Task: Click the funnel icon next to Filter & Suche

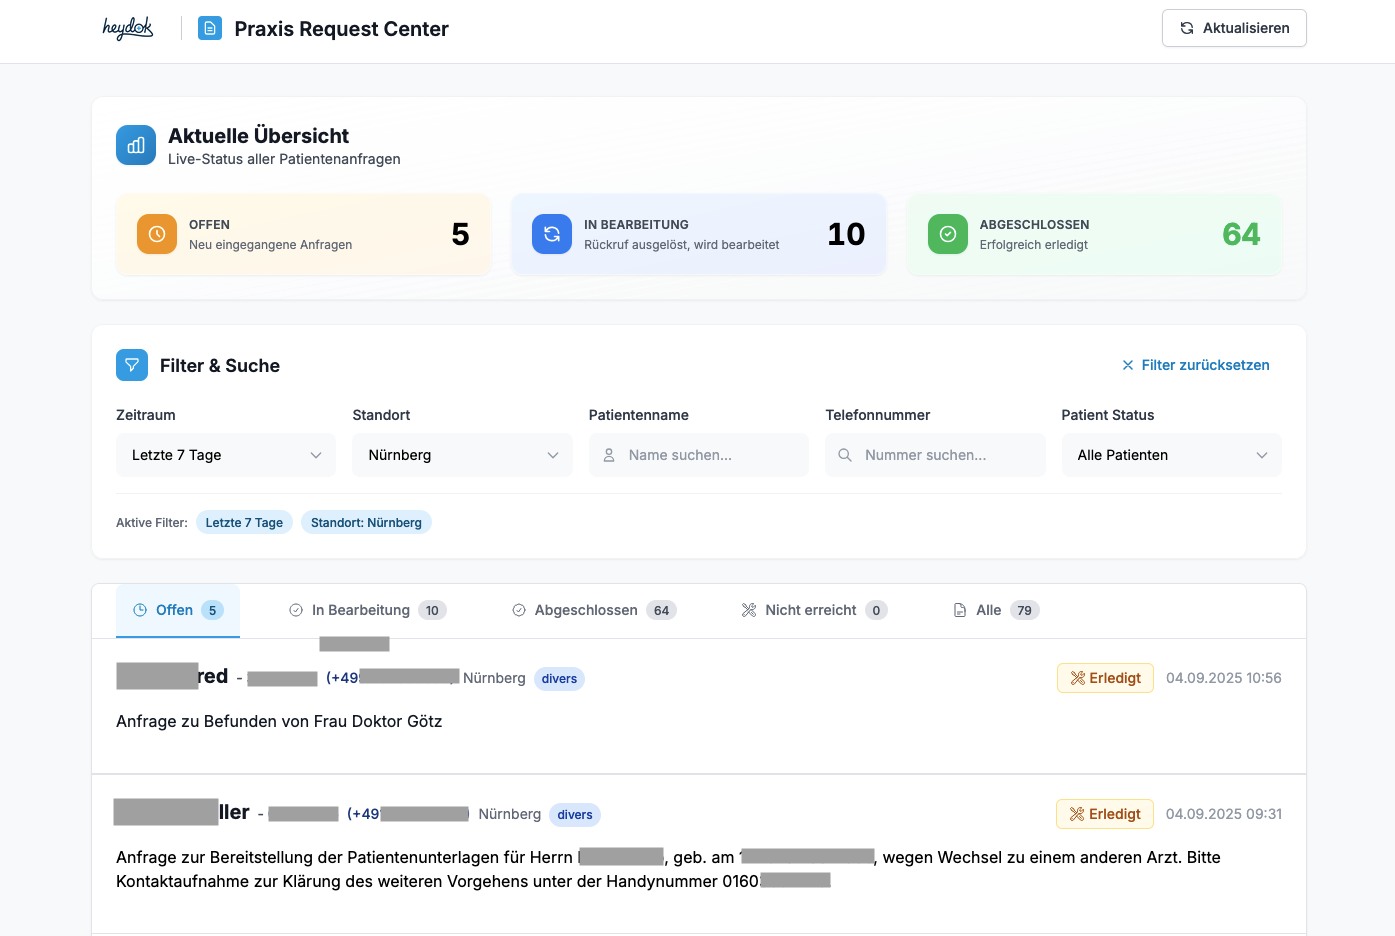Action: (131, 365)
